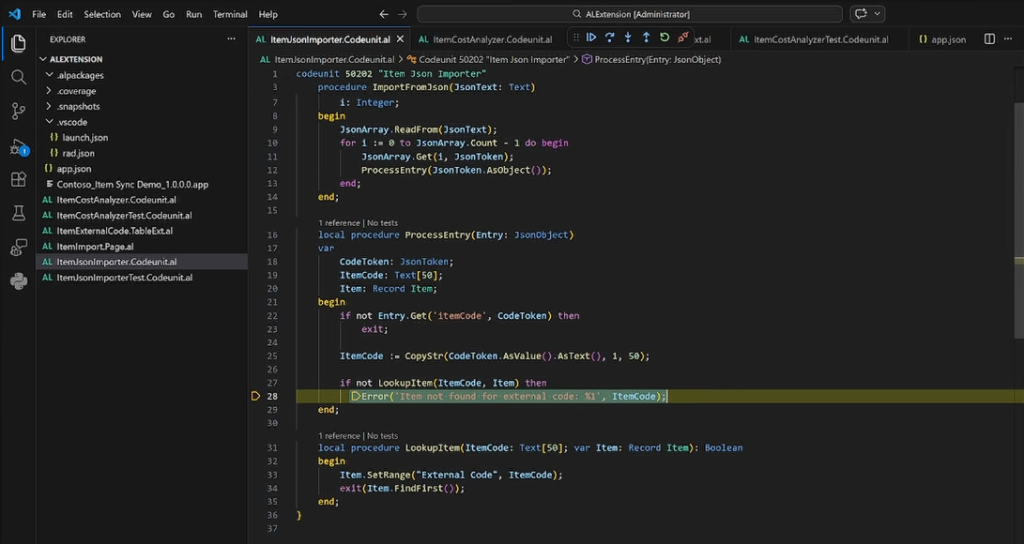Viewport: 1024px width, 544px height.
Task: Select ItemJsonImporter.Codeunit.al in explorer
Action: click(x=117, y=262)
